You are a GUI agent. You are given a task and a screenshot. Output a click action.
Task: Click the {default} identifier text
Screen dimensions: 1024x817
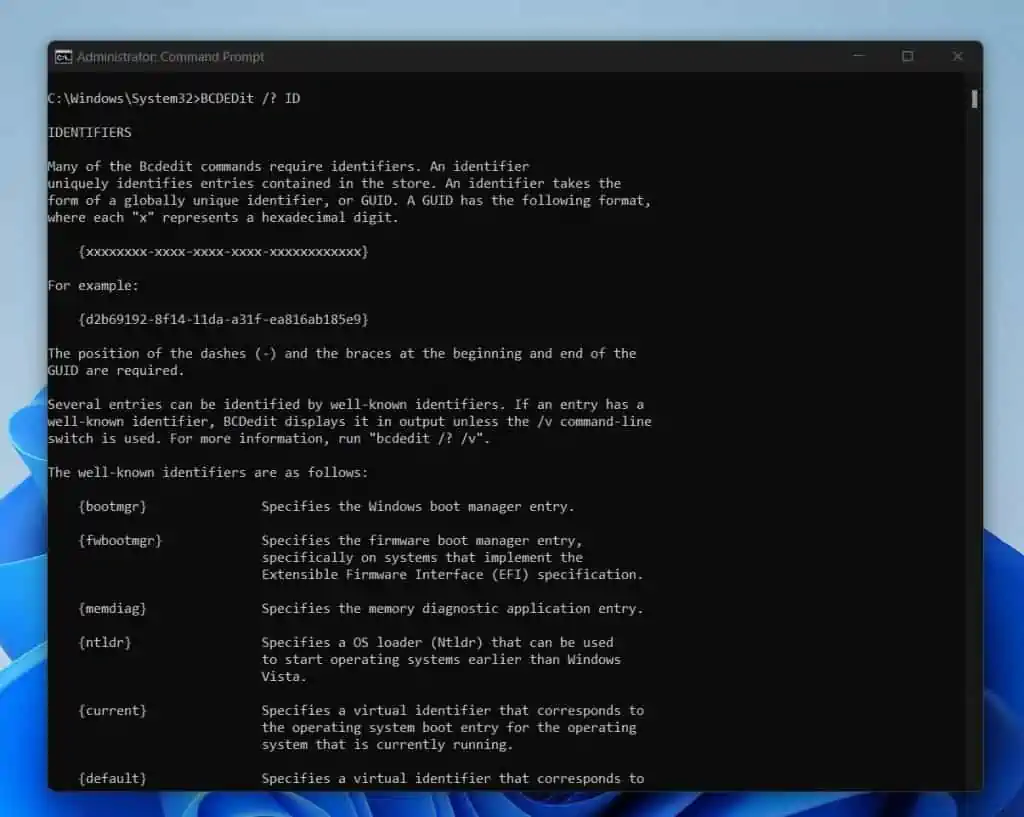point(112,778)
